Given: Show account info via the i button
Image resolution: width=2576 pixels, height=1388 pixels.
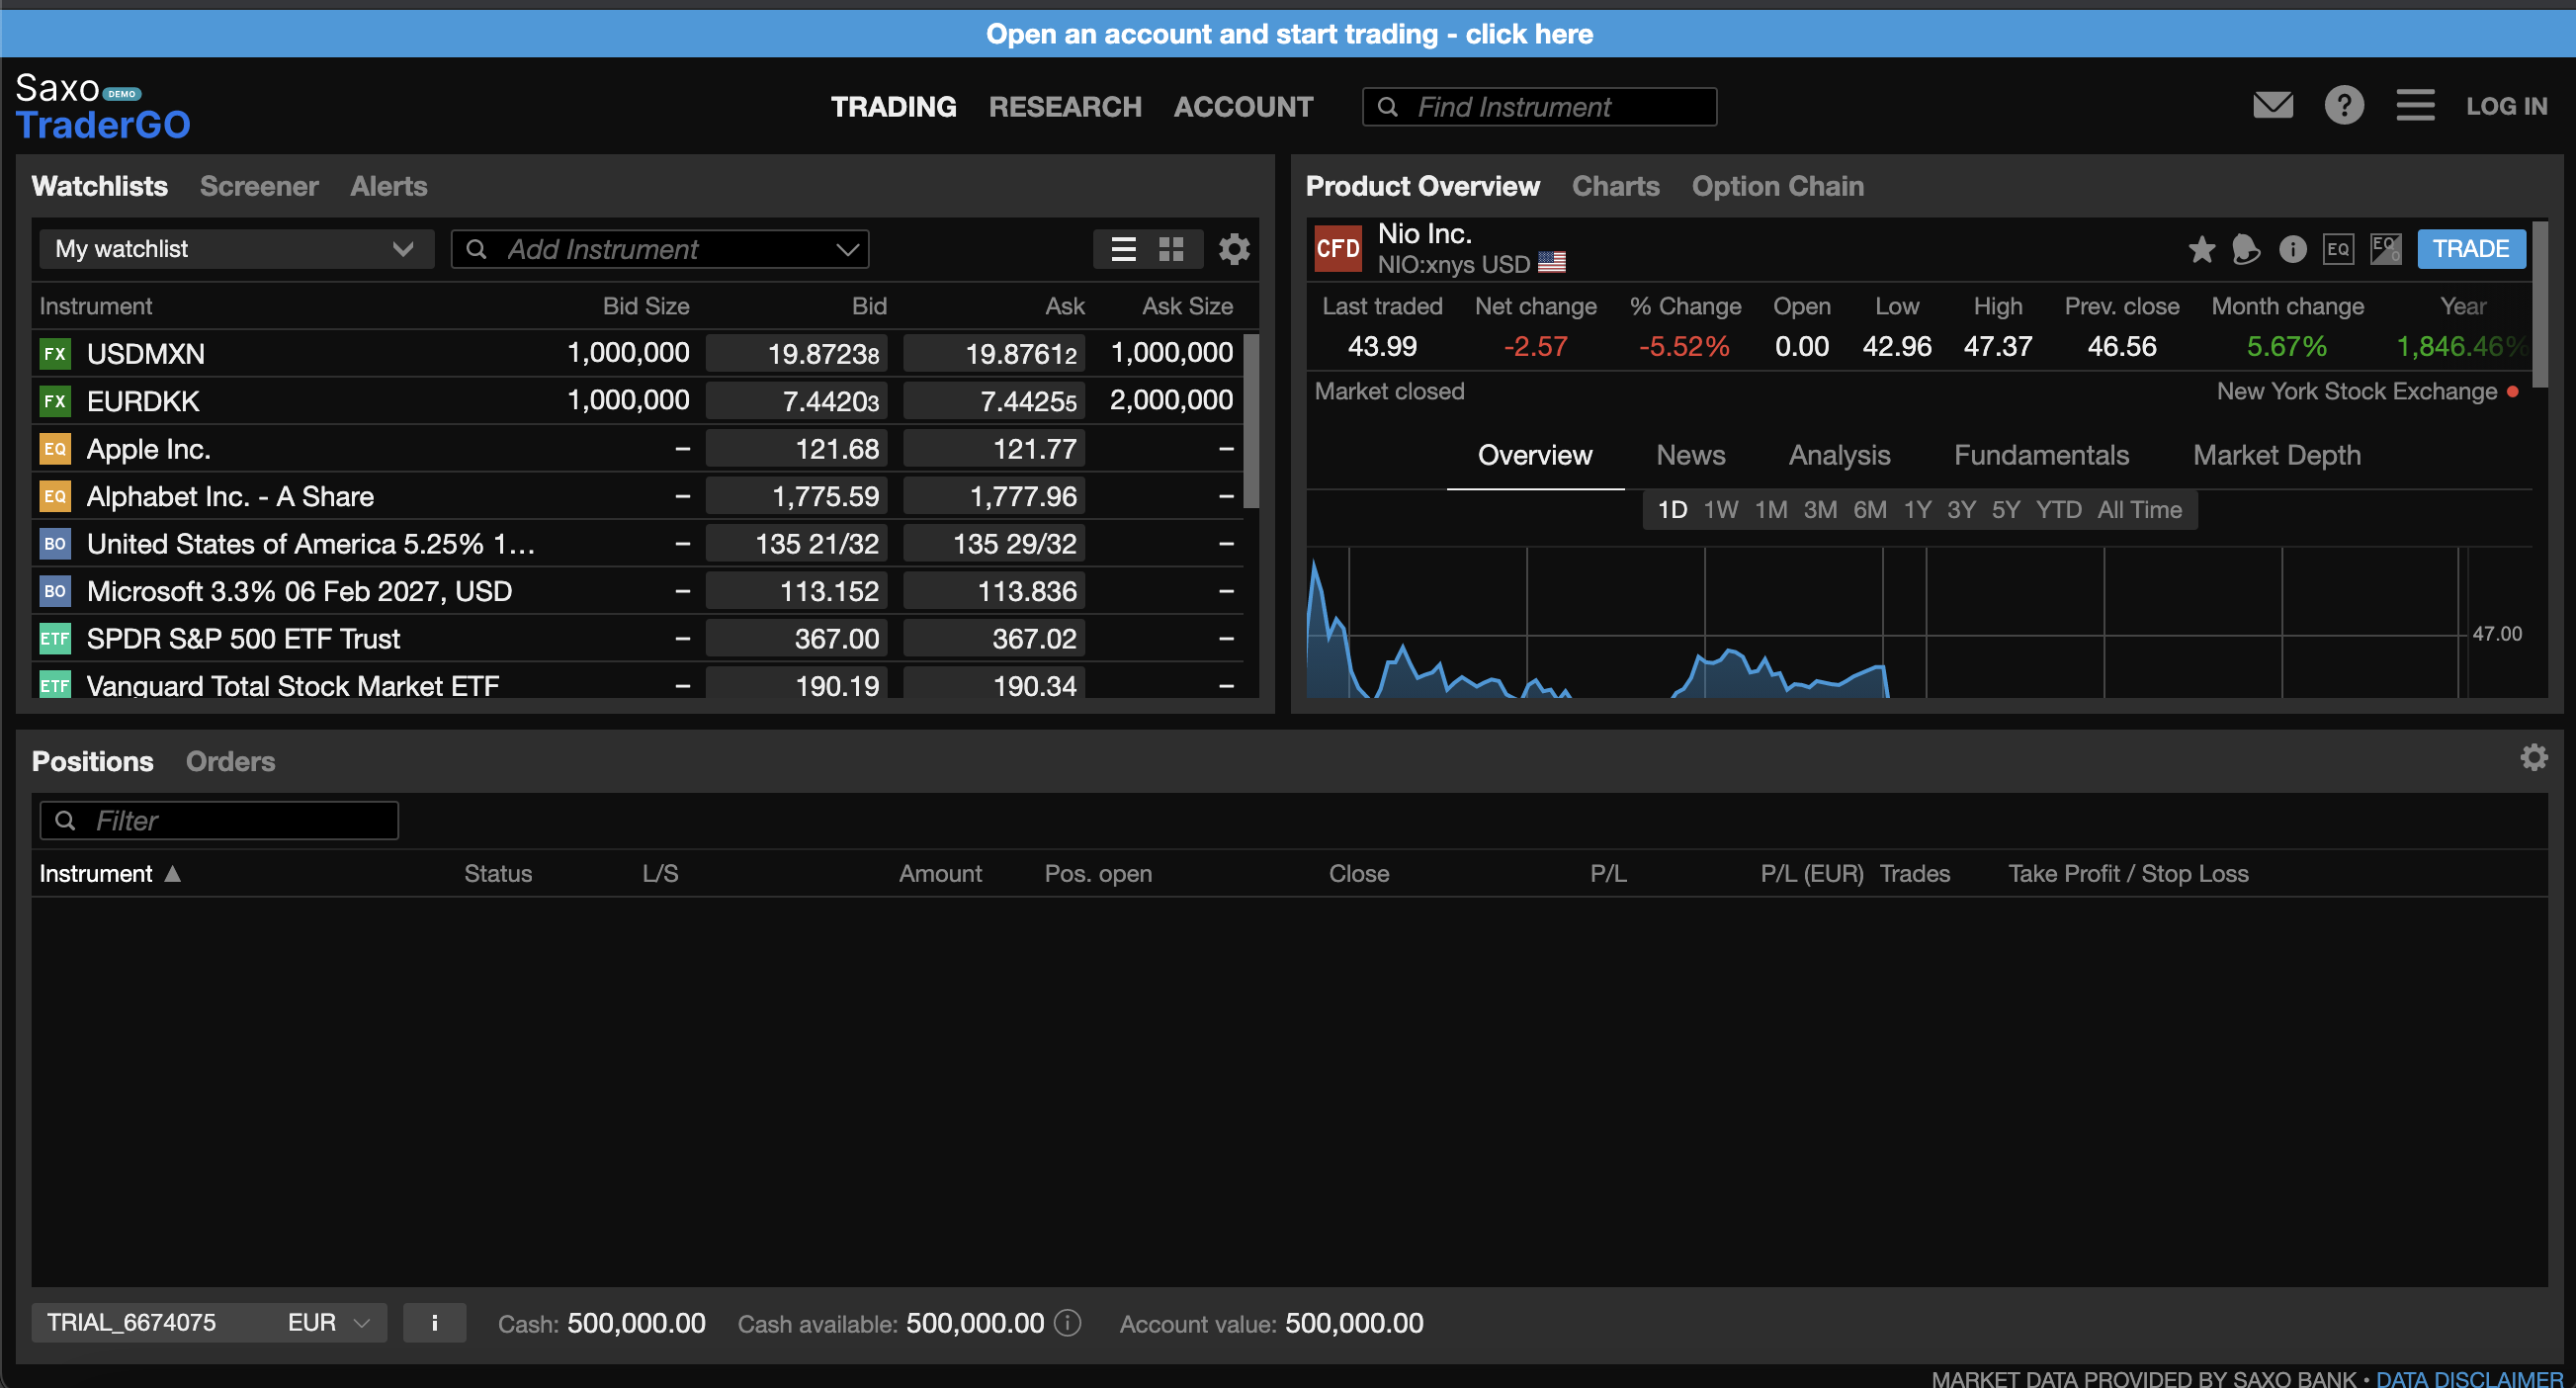Looking at the screenshot, I should pos(434,1323).
